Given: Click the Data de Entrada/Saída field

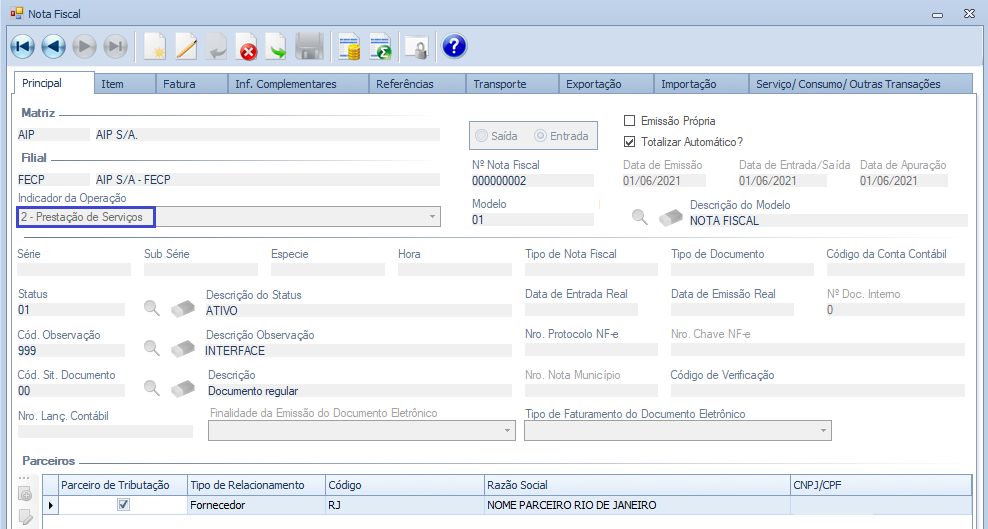Looking at the screenshot, I should point(782,181).
